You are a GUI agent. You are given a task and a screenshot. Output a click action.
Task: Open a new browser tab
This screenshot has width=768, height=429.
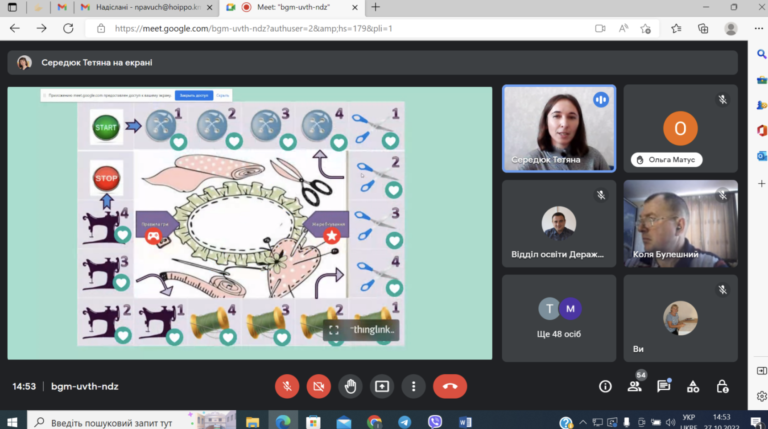[x=375, y=7]
